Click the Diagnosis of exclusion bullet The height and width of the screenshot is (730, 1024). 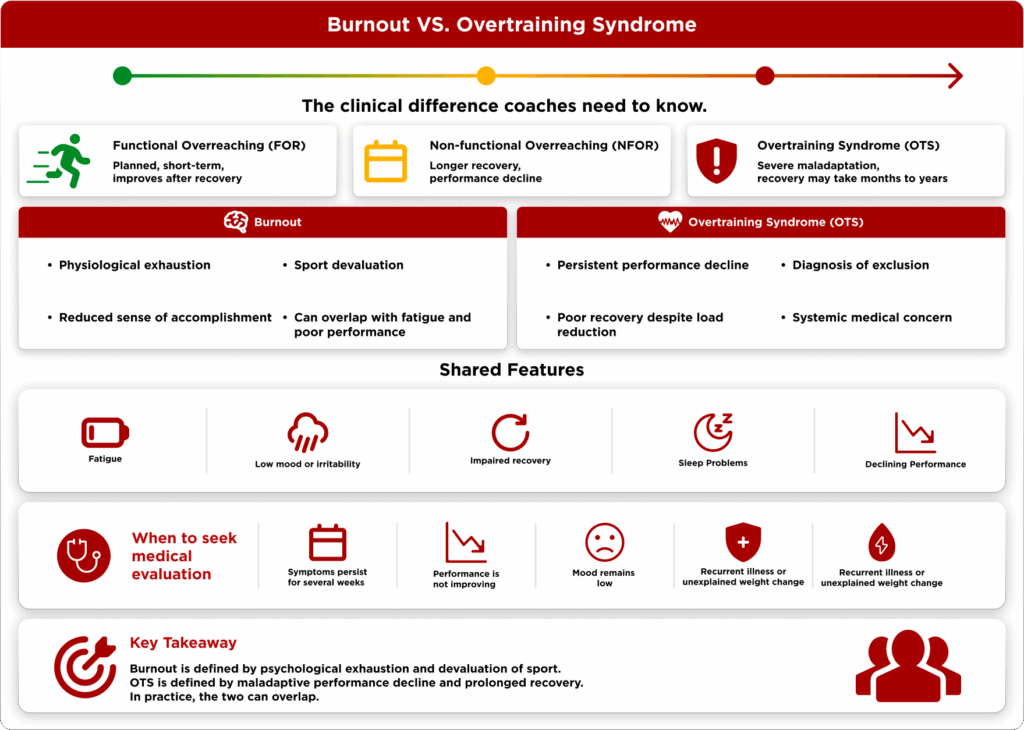click(x=861, y=265)
